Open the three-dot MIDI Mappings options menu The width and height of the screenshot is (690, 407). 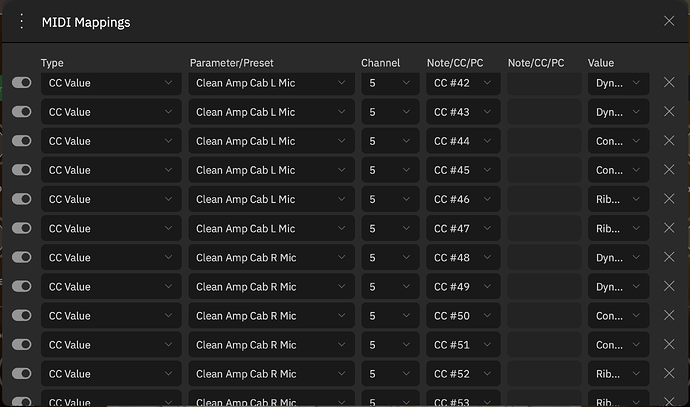pyautogui.click(x=22, y=21)
